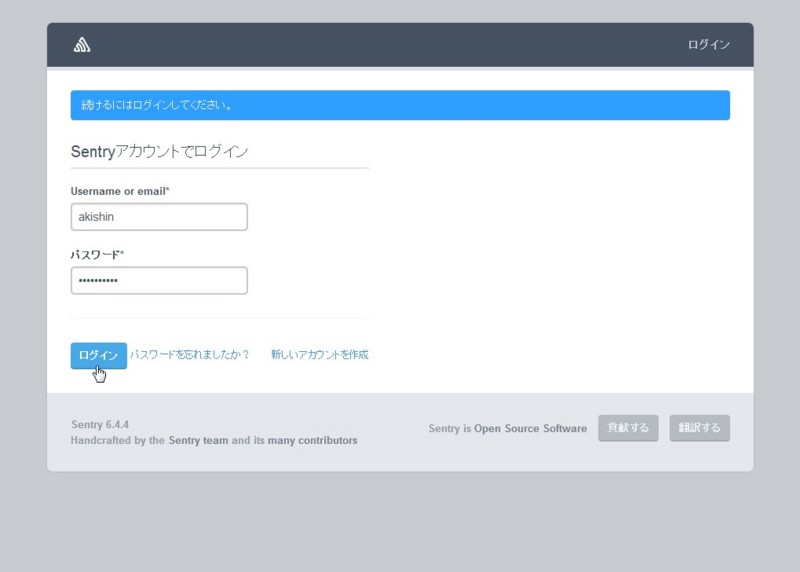Screen dimensions: 800x572
Task: Open the Open Source Software link
Action: click(530, 429)
